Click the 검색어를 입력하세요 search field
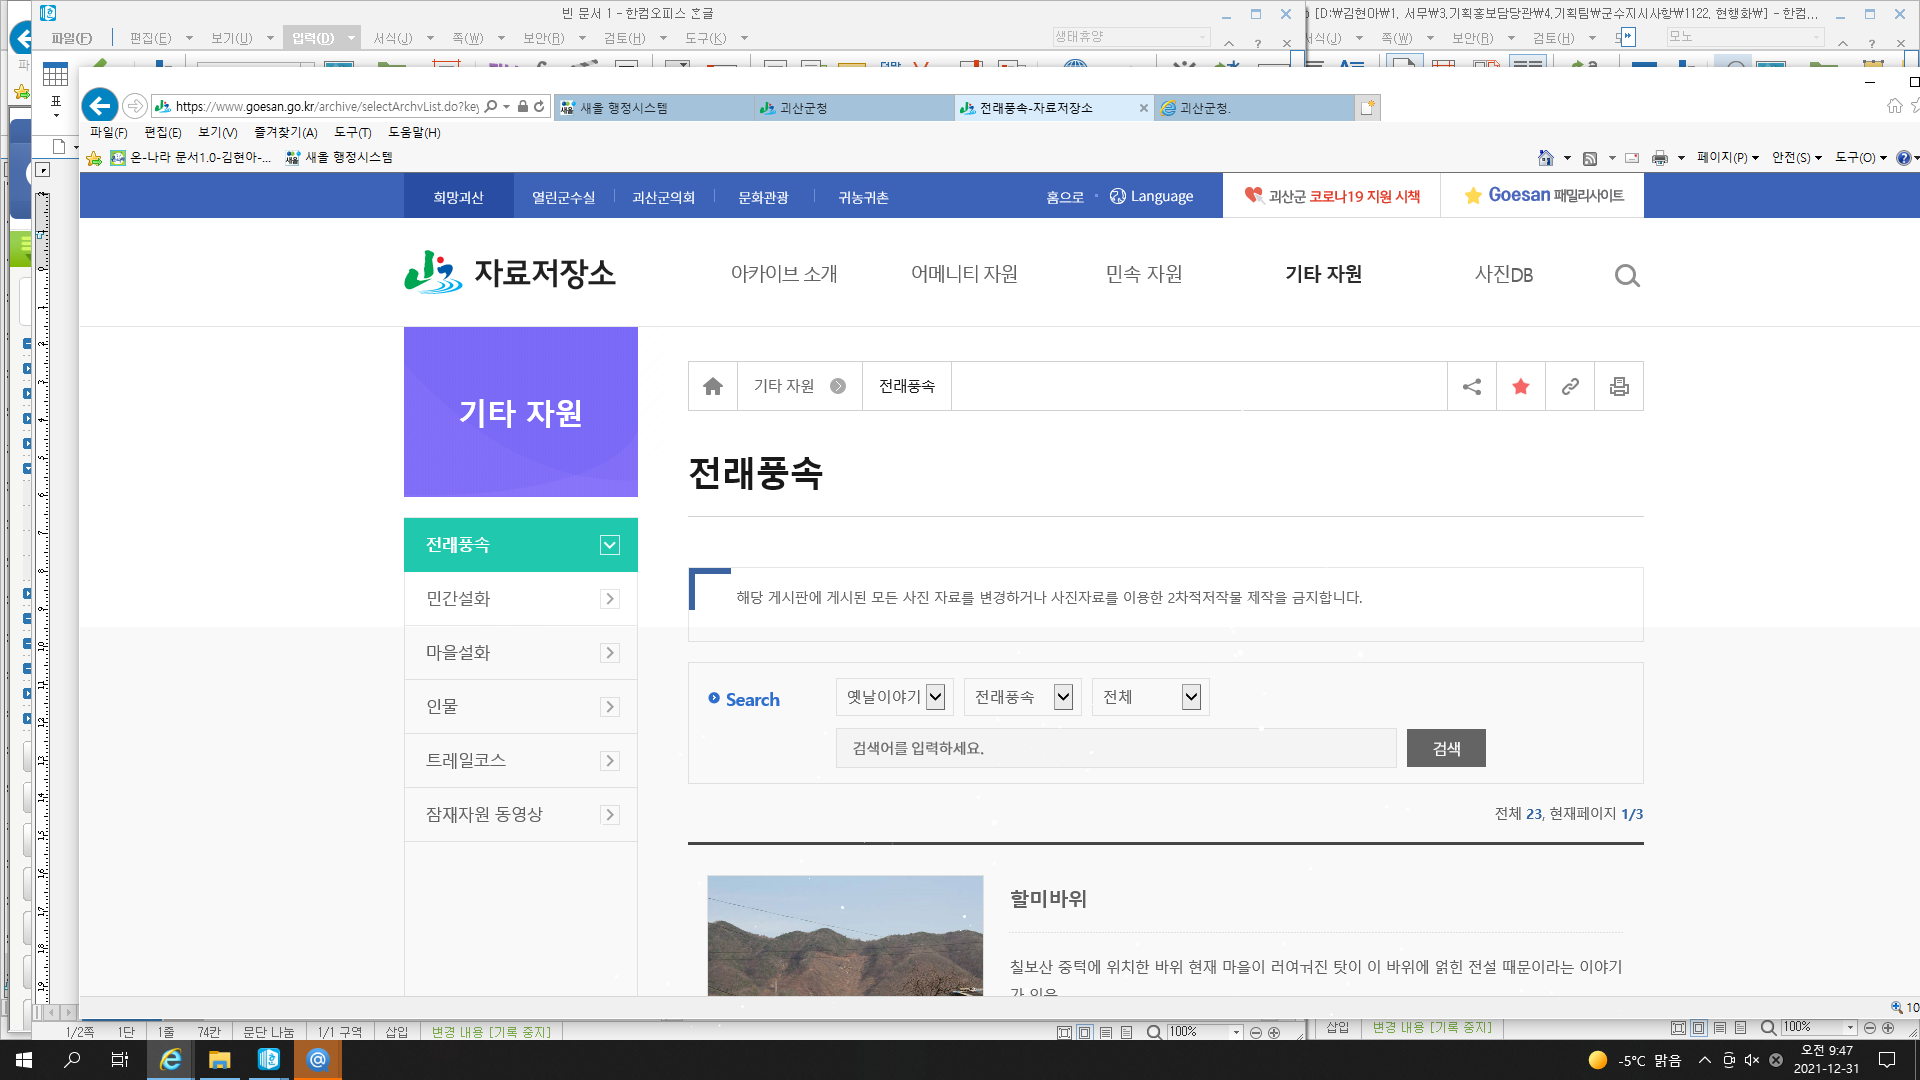Viewport: 1920px width, 1080px height. [x=1115, y=748]
